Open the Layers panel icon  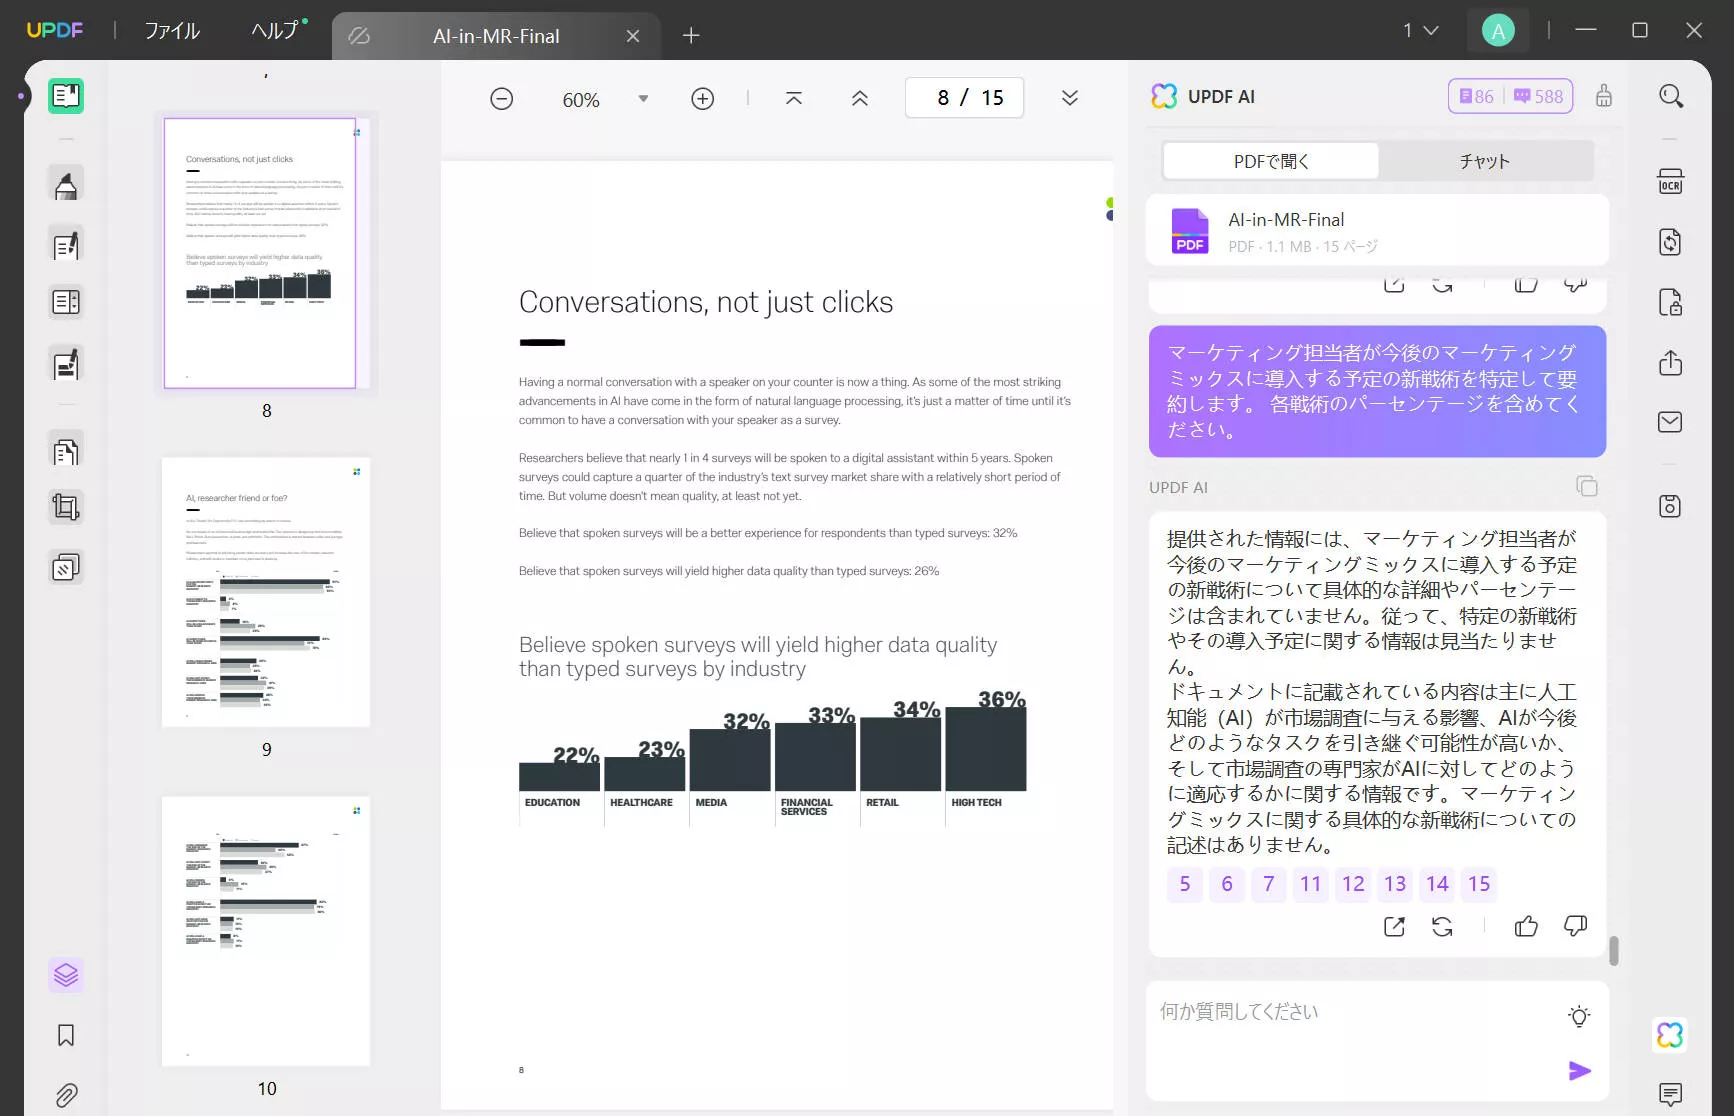coord(66,974)
